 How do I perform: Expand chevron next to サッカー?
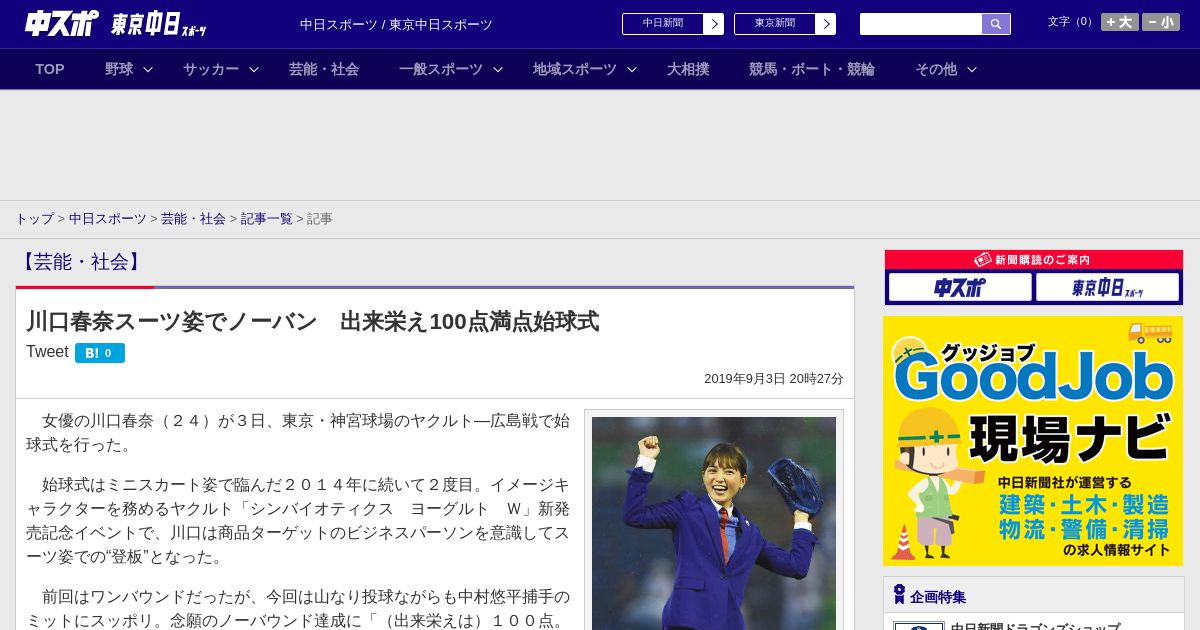coord(254,69)
